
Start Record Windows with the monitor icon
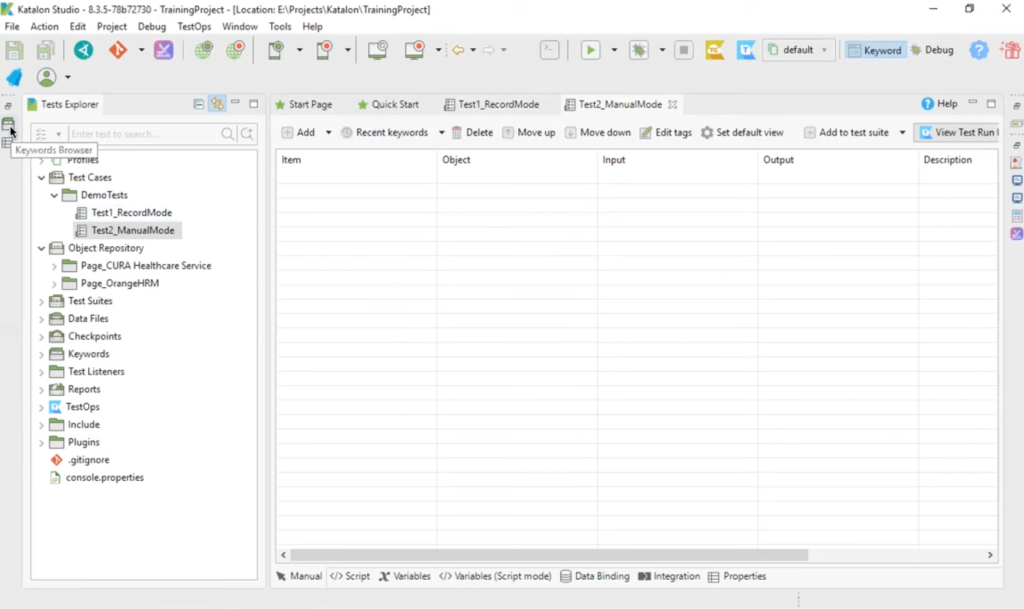tap(415, 50)
